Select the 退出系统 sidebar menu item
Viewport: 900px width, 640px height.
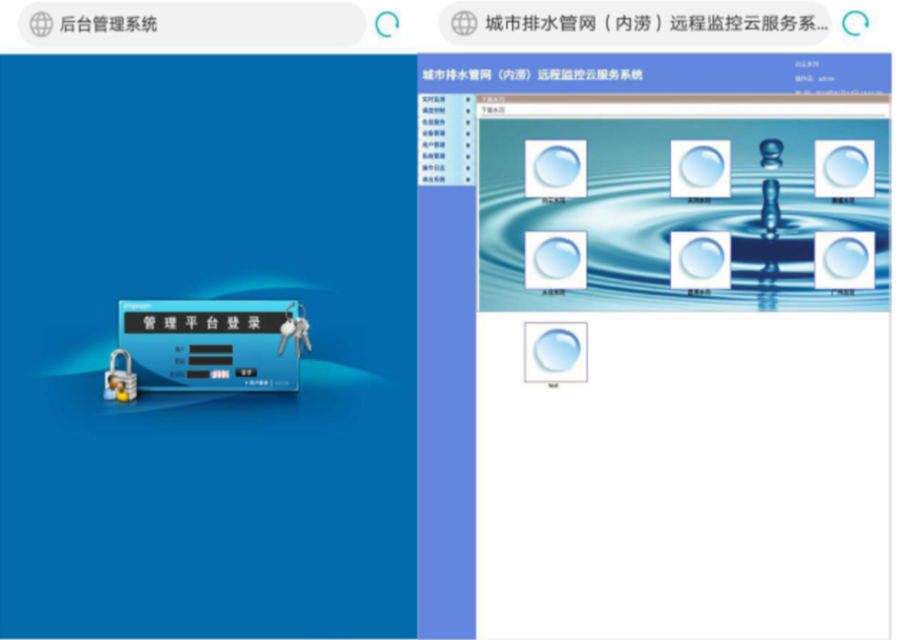point(434,179)
